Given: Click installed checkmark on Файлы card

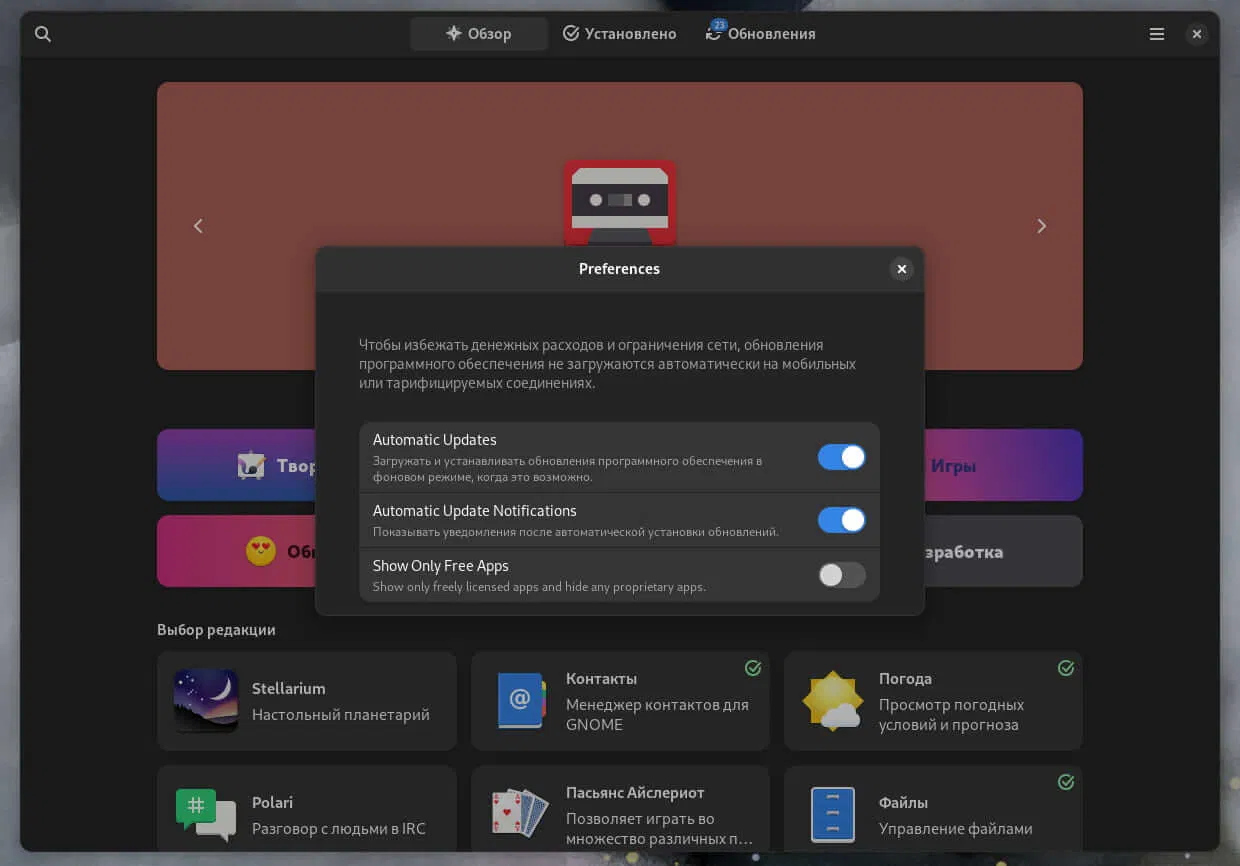Looking at the screenshot, I should pyautogui.click(x=1066, y=782).
